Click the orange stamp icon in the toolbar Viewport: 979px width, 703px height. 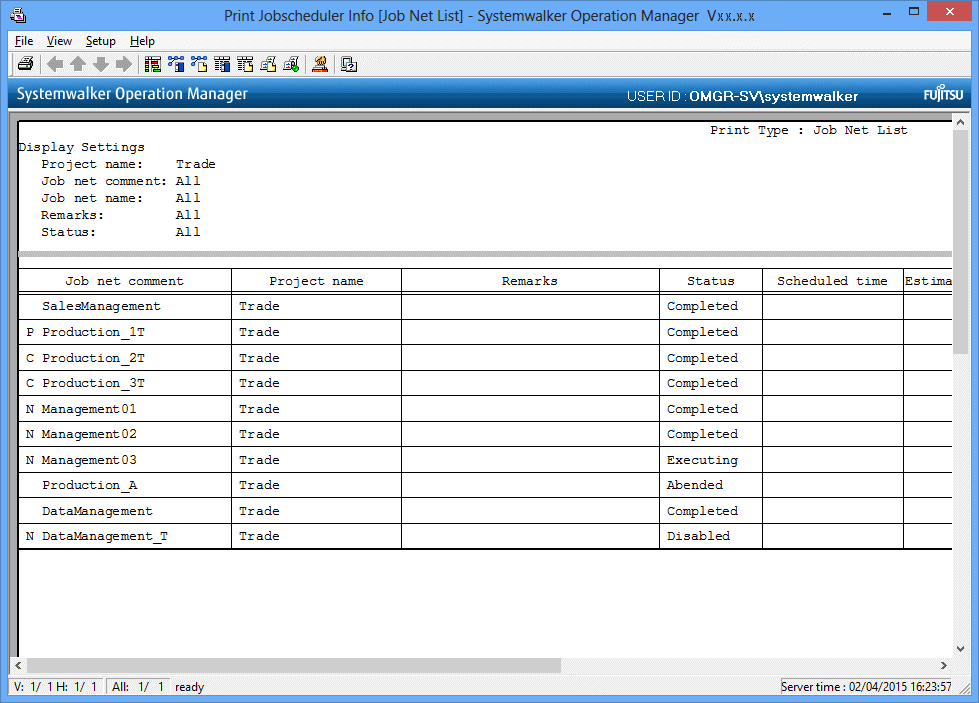pos(319,65)
